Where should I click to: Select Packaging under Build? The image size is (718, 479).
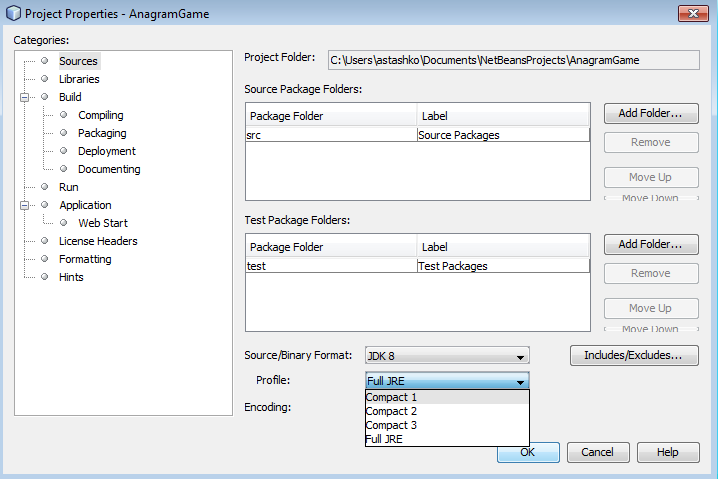point(101,133)
